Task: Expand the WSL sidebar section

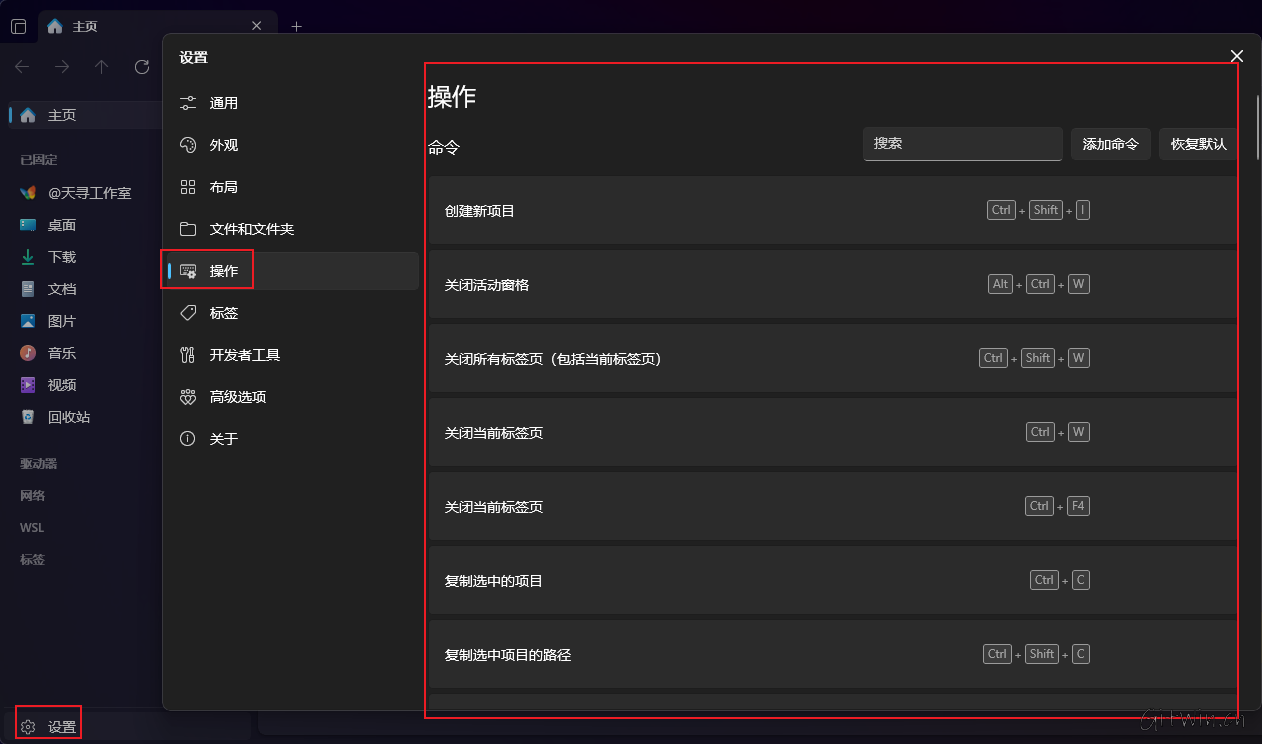Action: tap(32, 528)
